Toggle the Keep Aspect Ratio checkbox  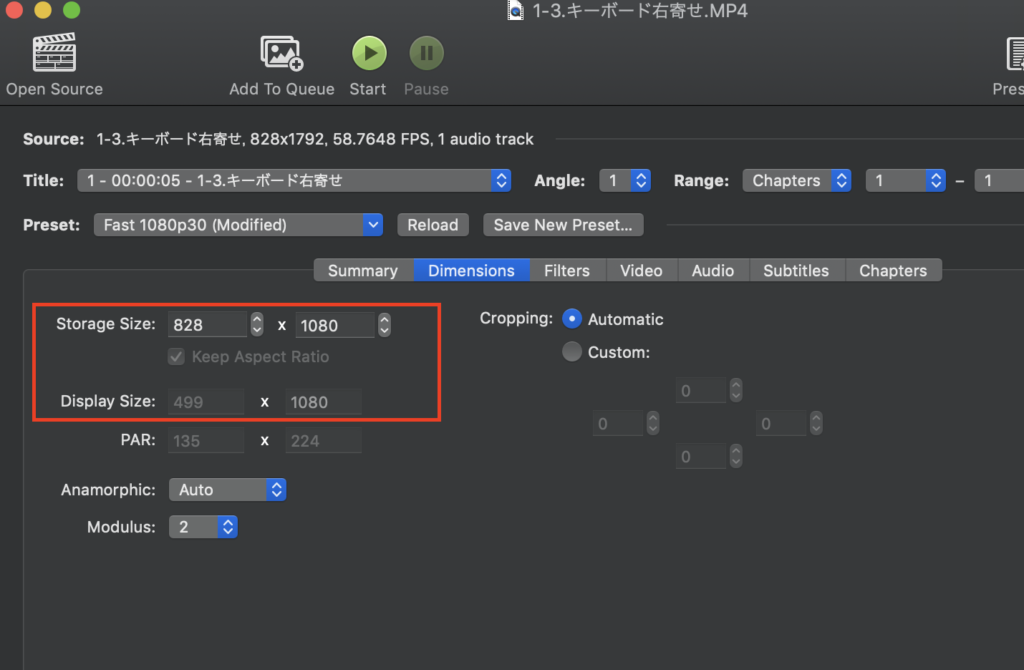pos(176,357)
